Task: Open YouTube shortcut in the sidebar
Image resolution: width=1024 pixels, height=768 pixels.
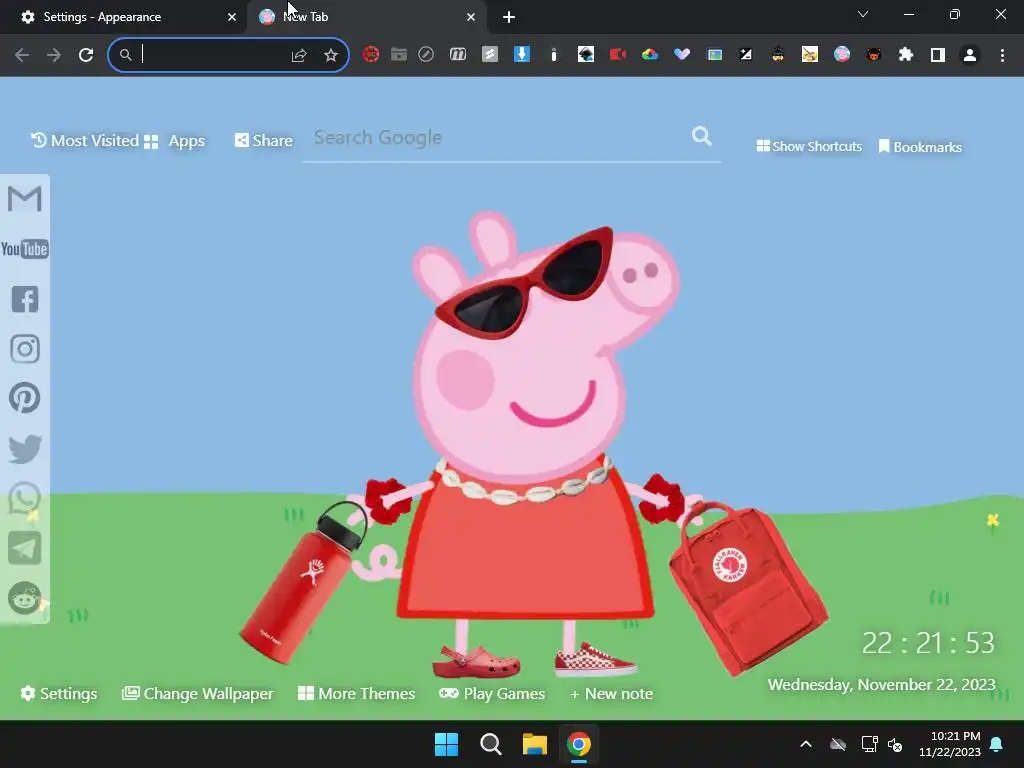Action: click(x=25, y=249)
